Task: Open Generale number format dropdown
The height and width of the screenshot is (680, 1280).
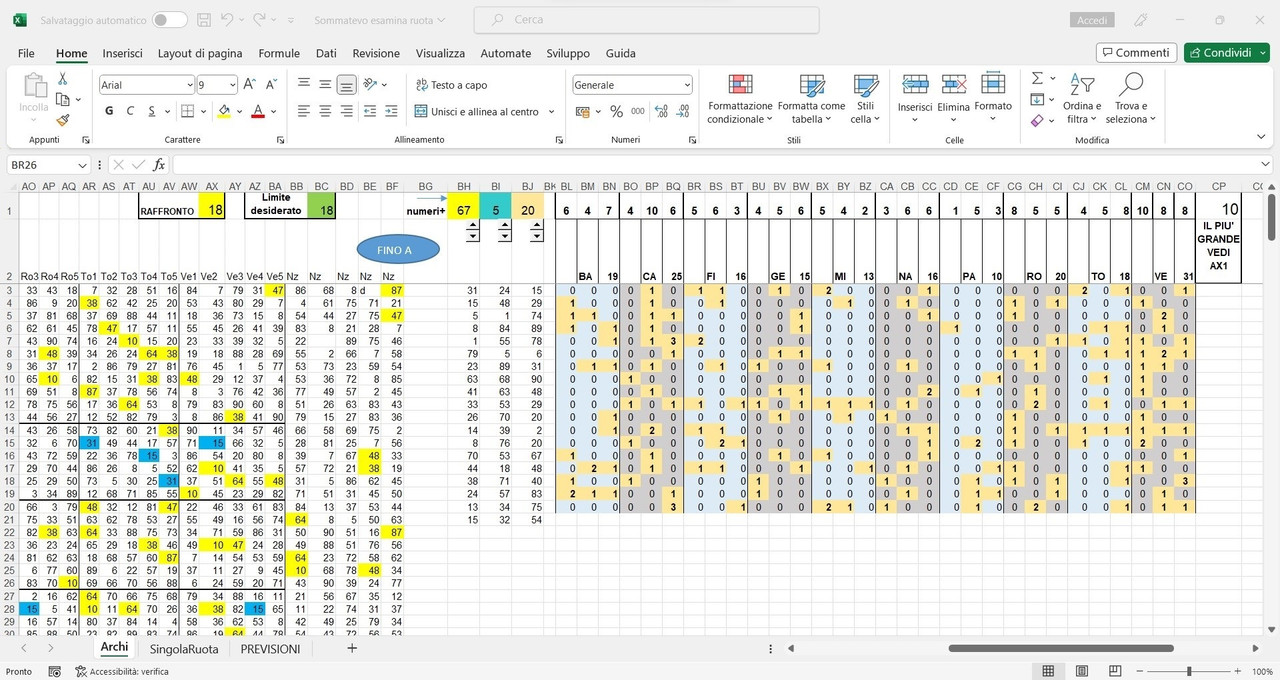Action: pyautogui.click(x=686, y=85)
